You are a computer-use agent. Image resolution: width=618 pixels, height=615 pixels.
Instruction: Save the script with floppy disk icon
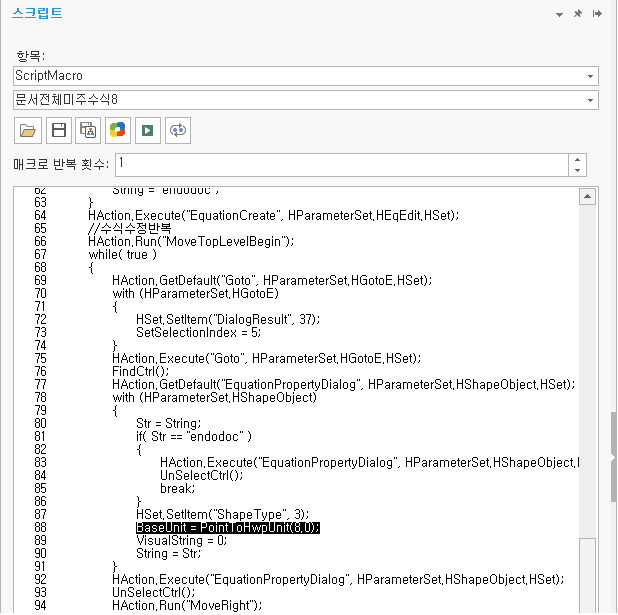point(59,130)
